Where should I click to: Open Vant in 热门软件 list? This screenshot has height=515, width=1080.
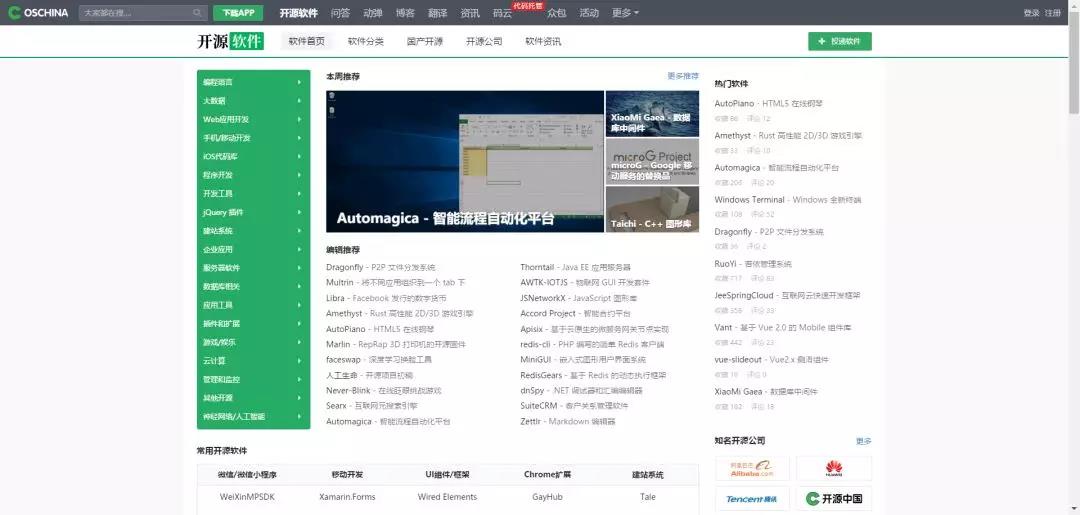click(783, 328)
